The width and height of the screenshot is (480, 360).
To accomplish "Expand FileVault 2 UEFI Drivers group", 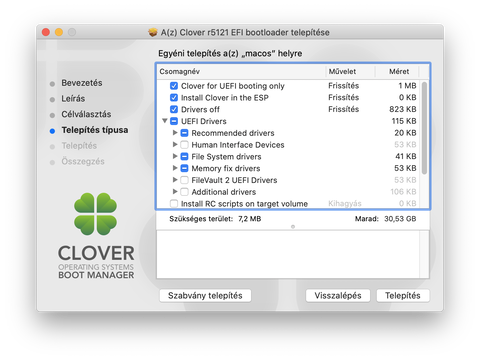I will point(175,180).
